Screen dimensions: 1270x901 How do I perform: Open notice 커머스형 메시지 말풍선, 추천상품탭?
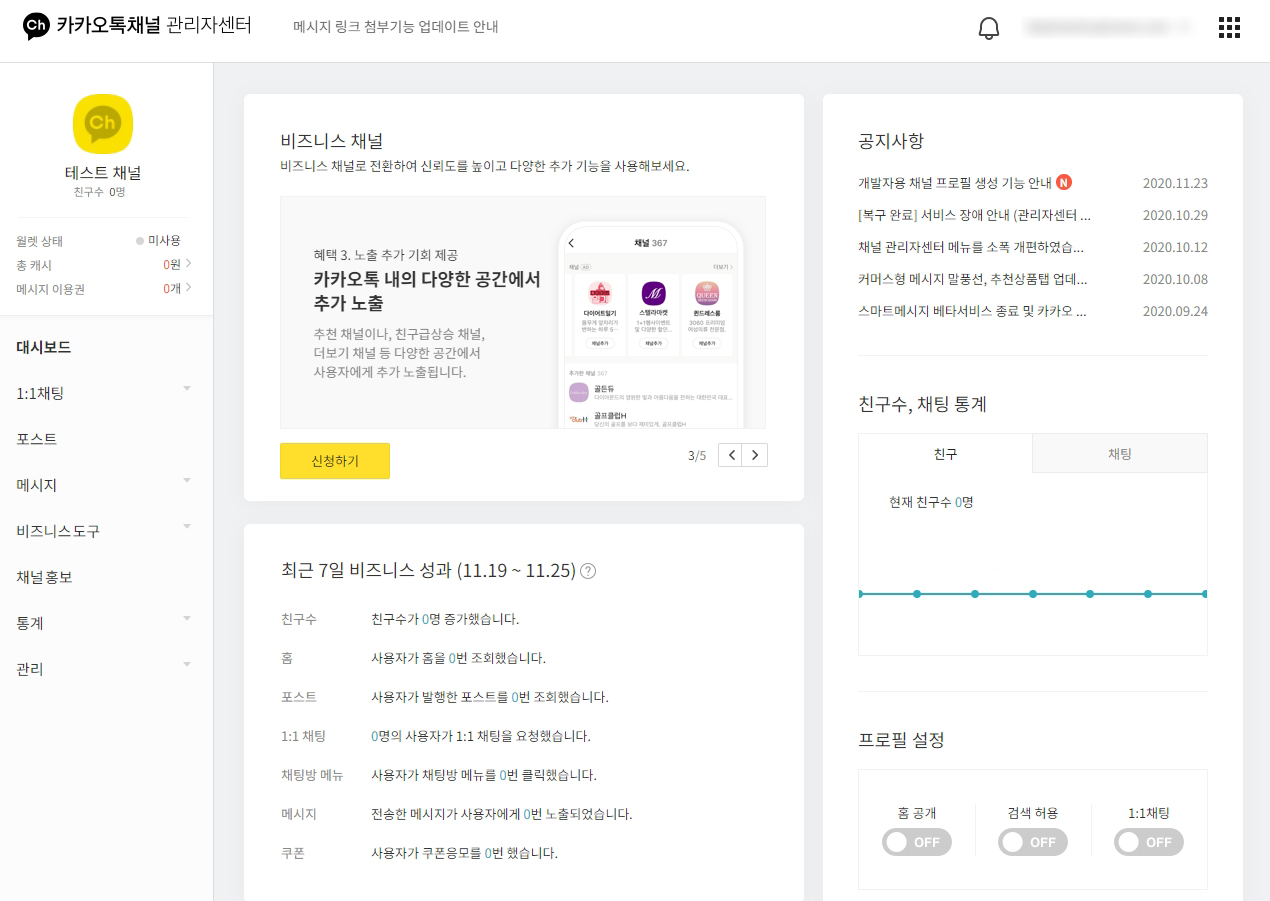[973, 279]
